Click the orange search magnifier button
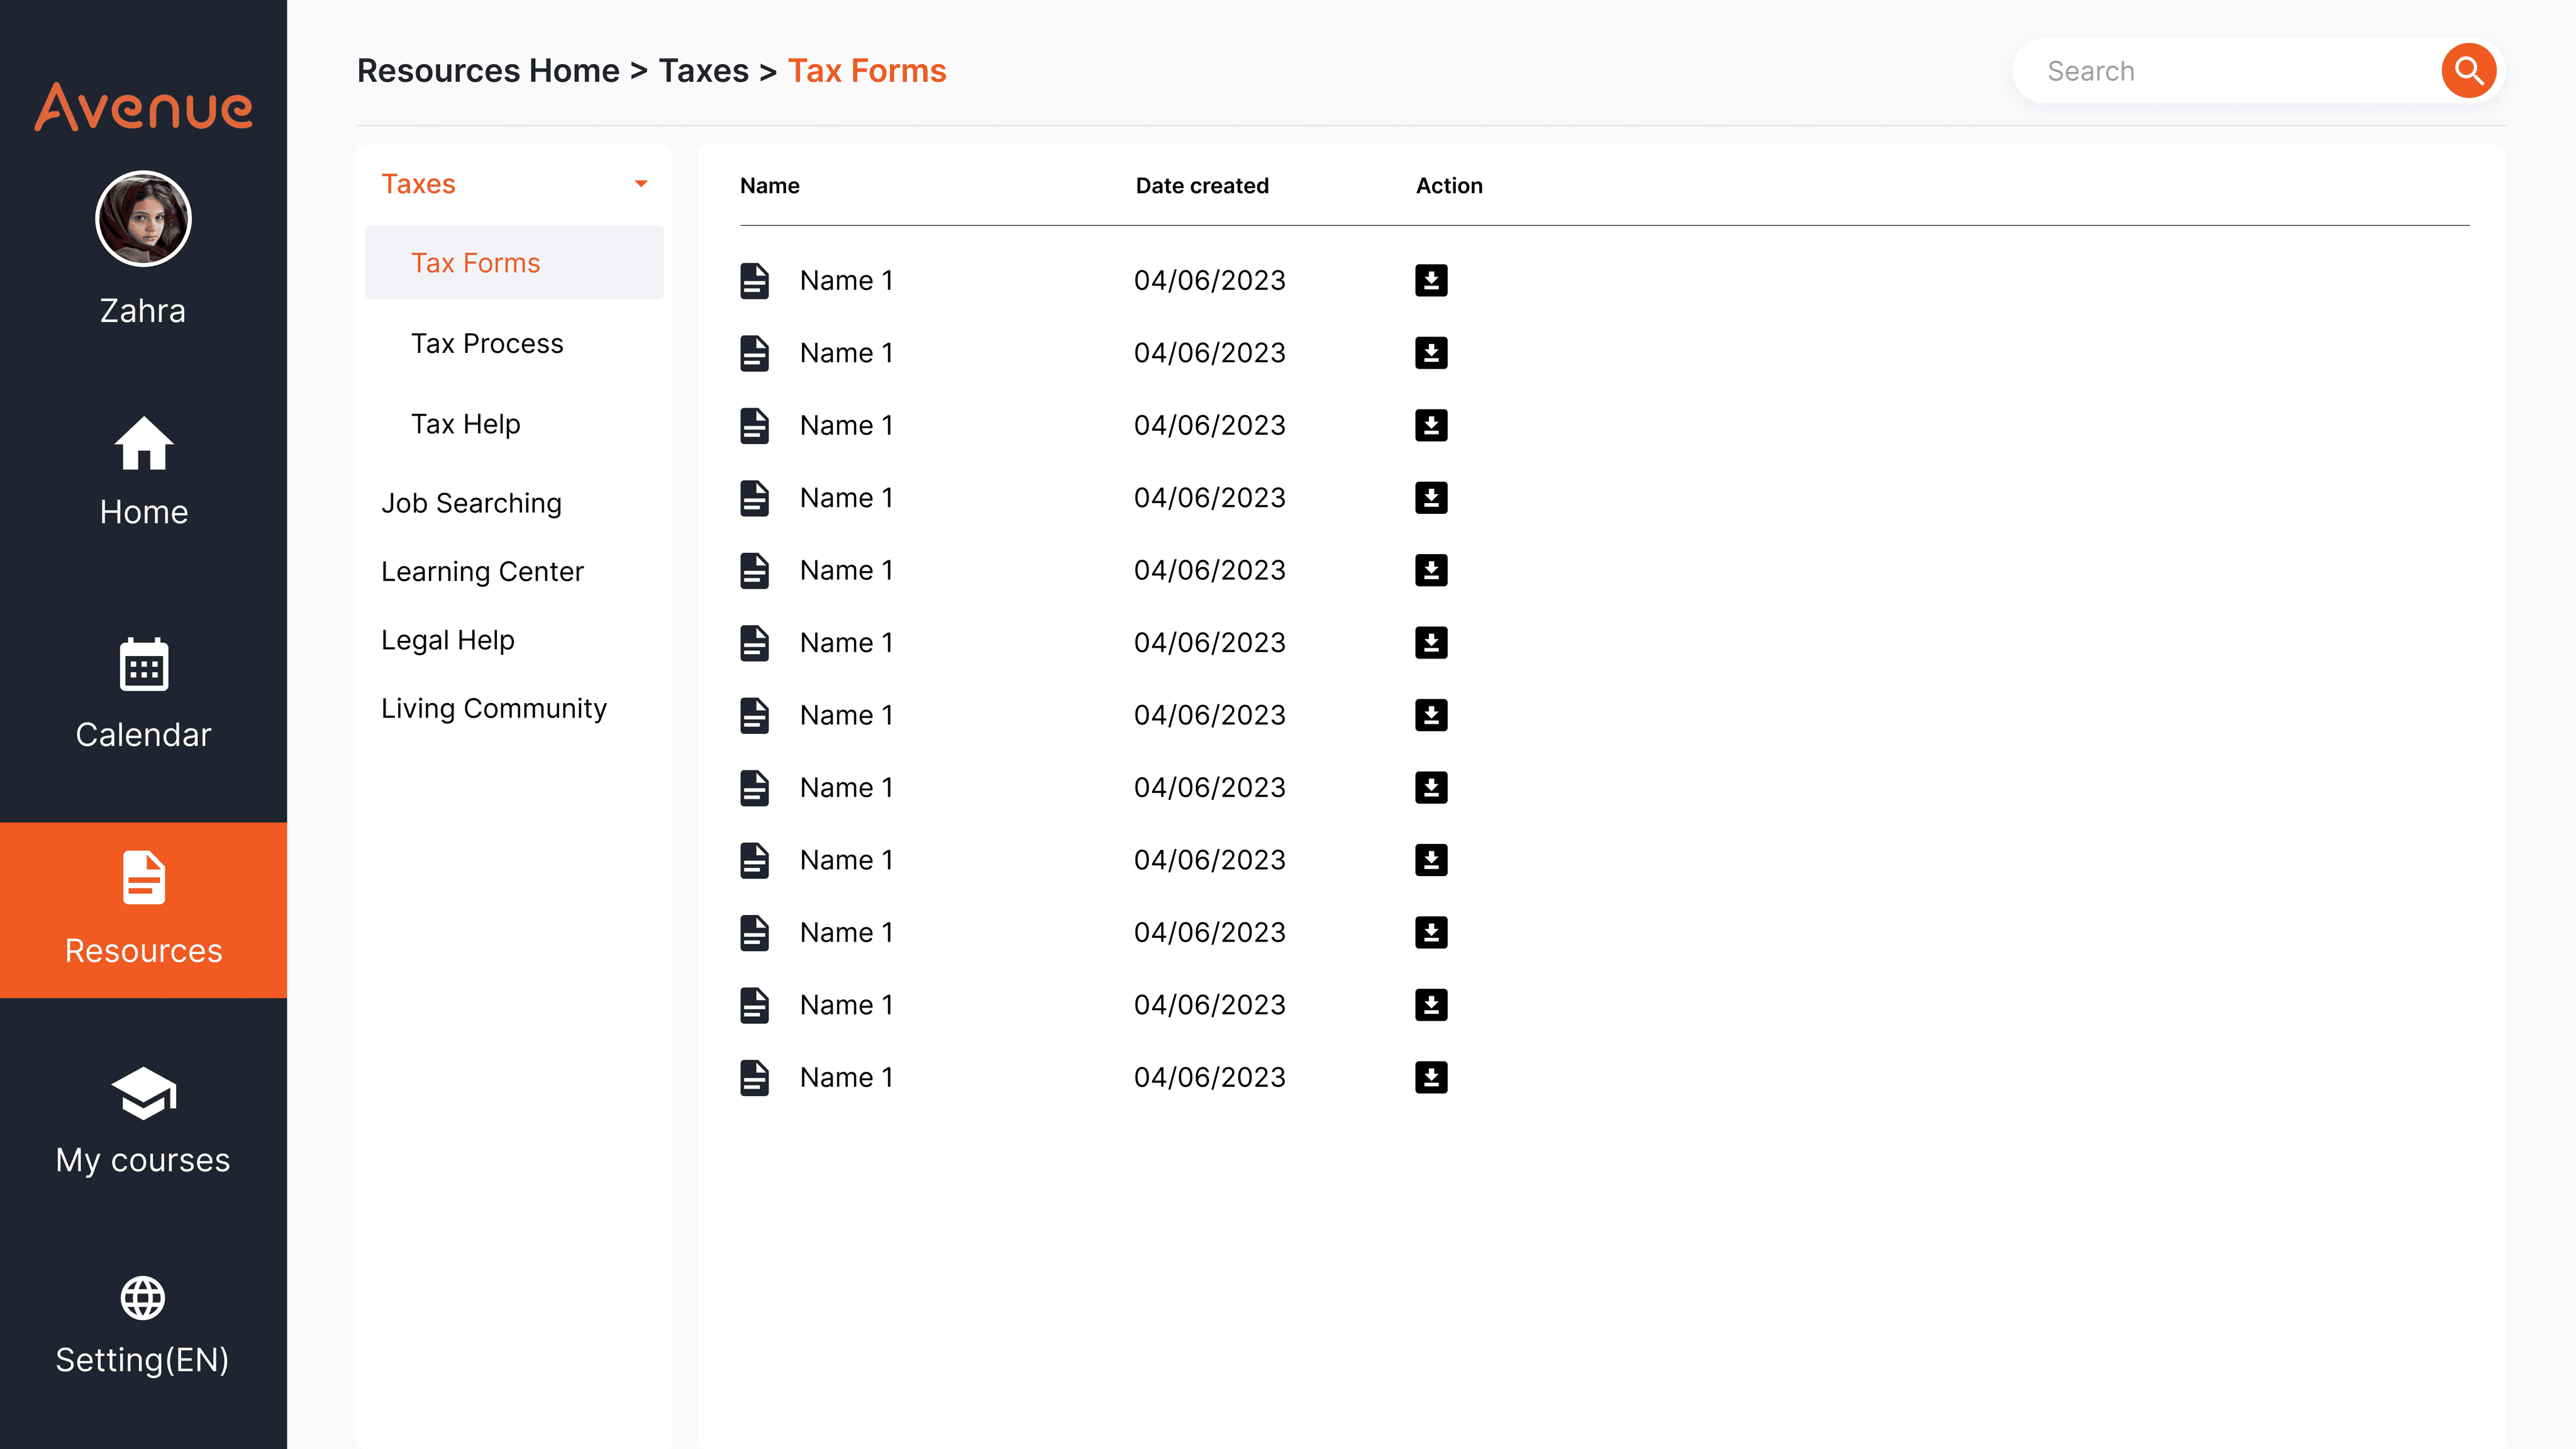 pos(2468,71)
